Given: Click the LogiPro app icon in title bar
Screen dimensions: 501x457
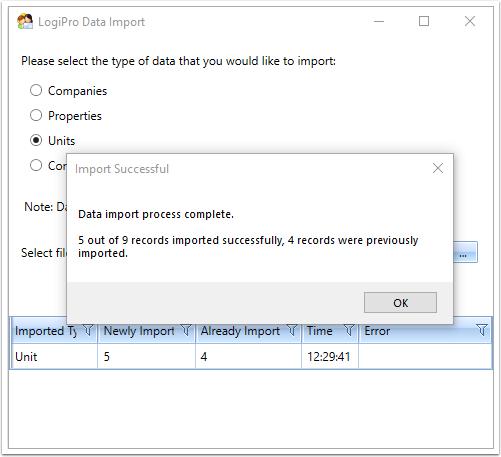Looking at the screenshot, I should click(x=25, y=21).
